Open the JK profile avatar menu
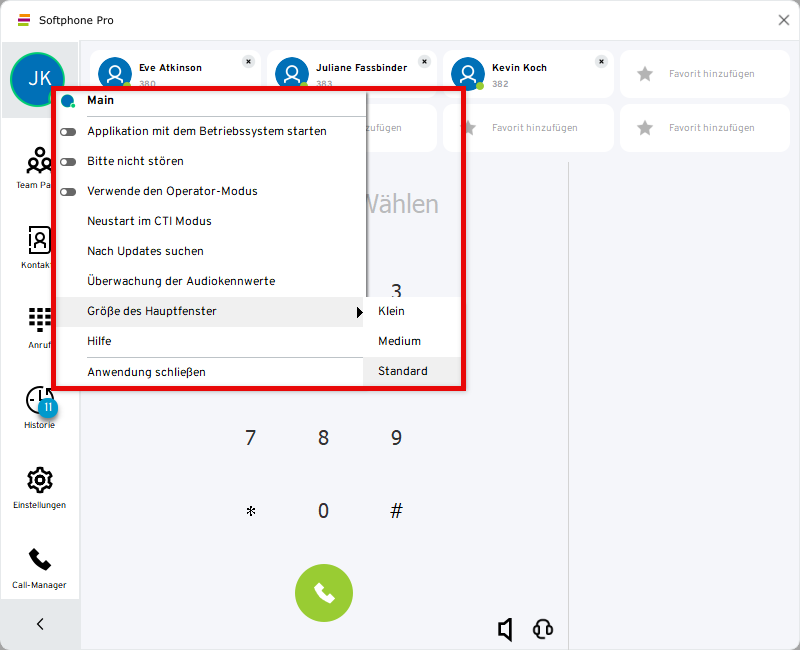The width and height of the screenshot is (800, 650). tap(38, 78)
